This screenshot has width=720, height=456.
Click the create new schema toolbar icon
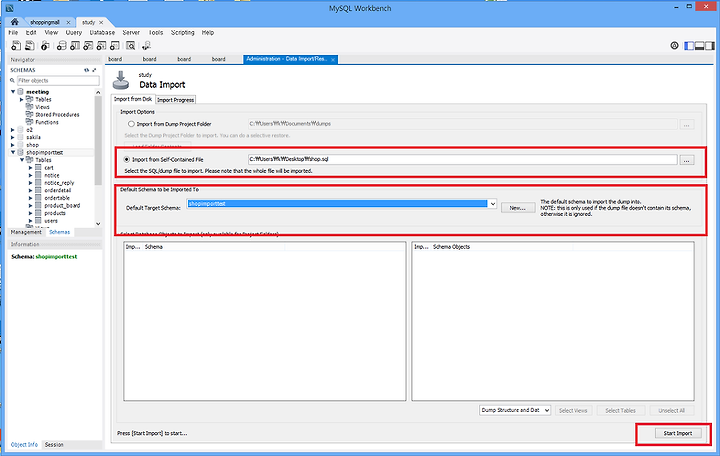(x=61, y=45)
